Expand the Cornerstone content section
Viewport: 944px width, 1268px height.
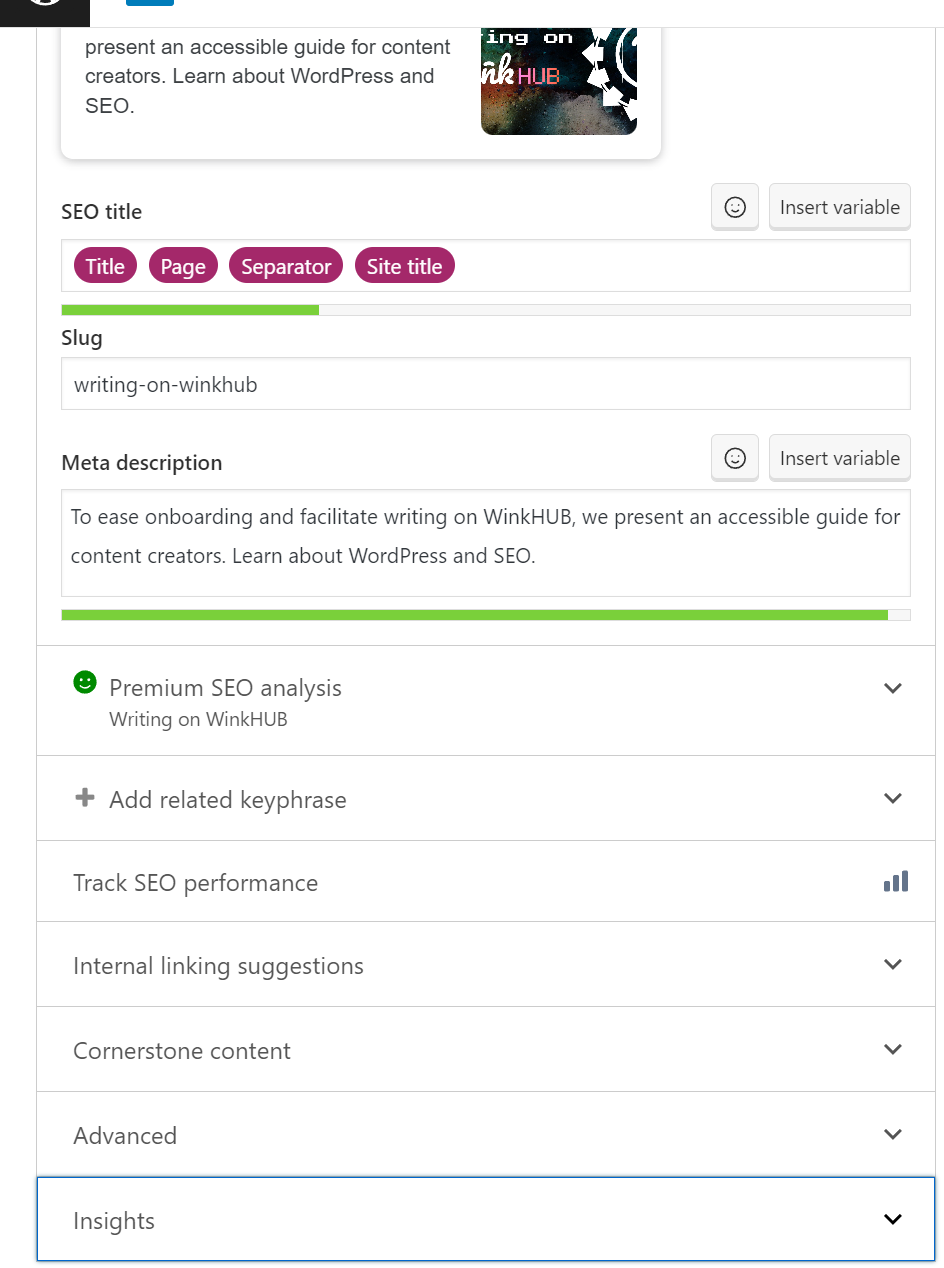pos(486,1049)
